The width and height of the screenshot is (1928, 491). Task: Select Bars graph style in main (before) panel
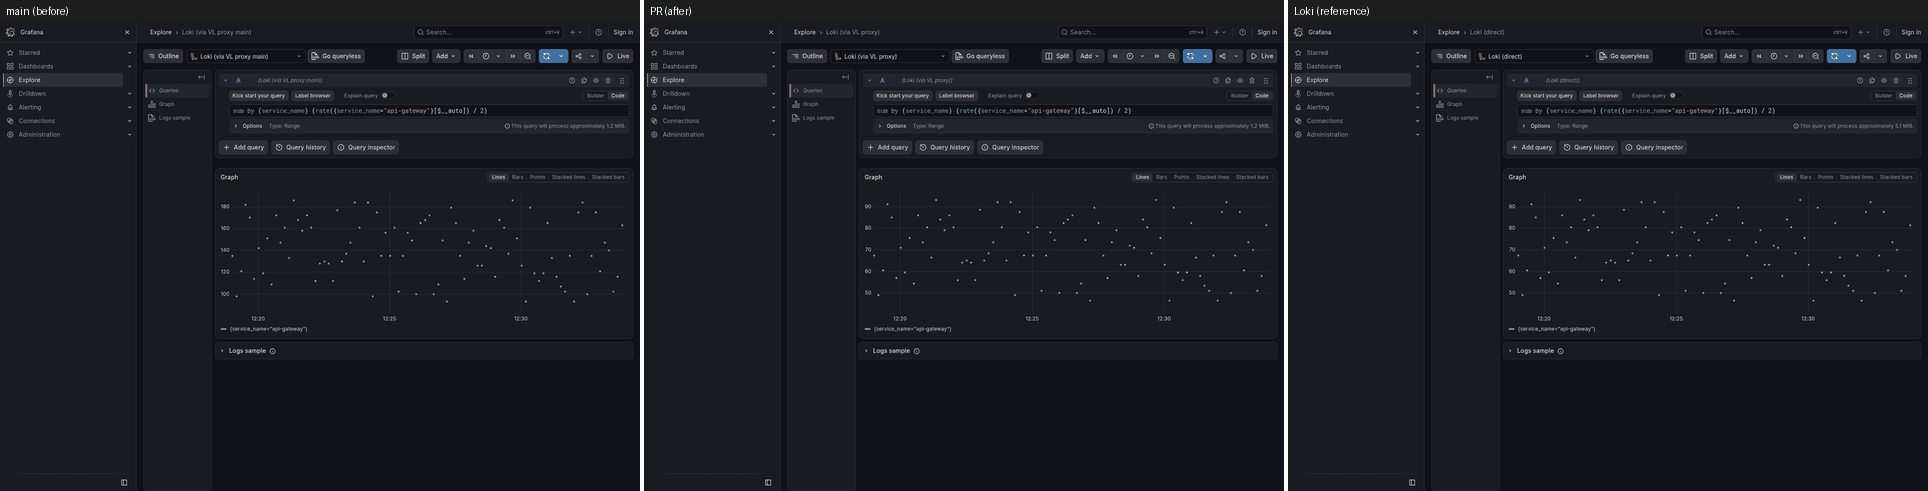517,177
